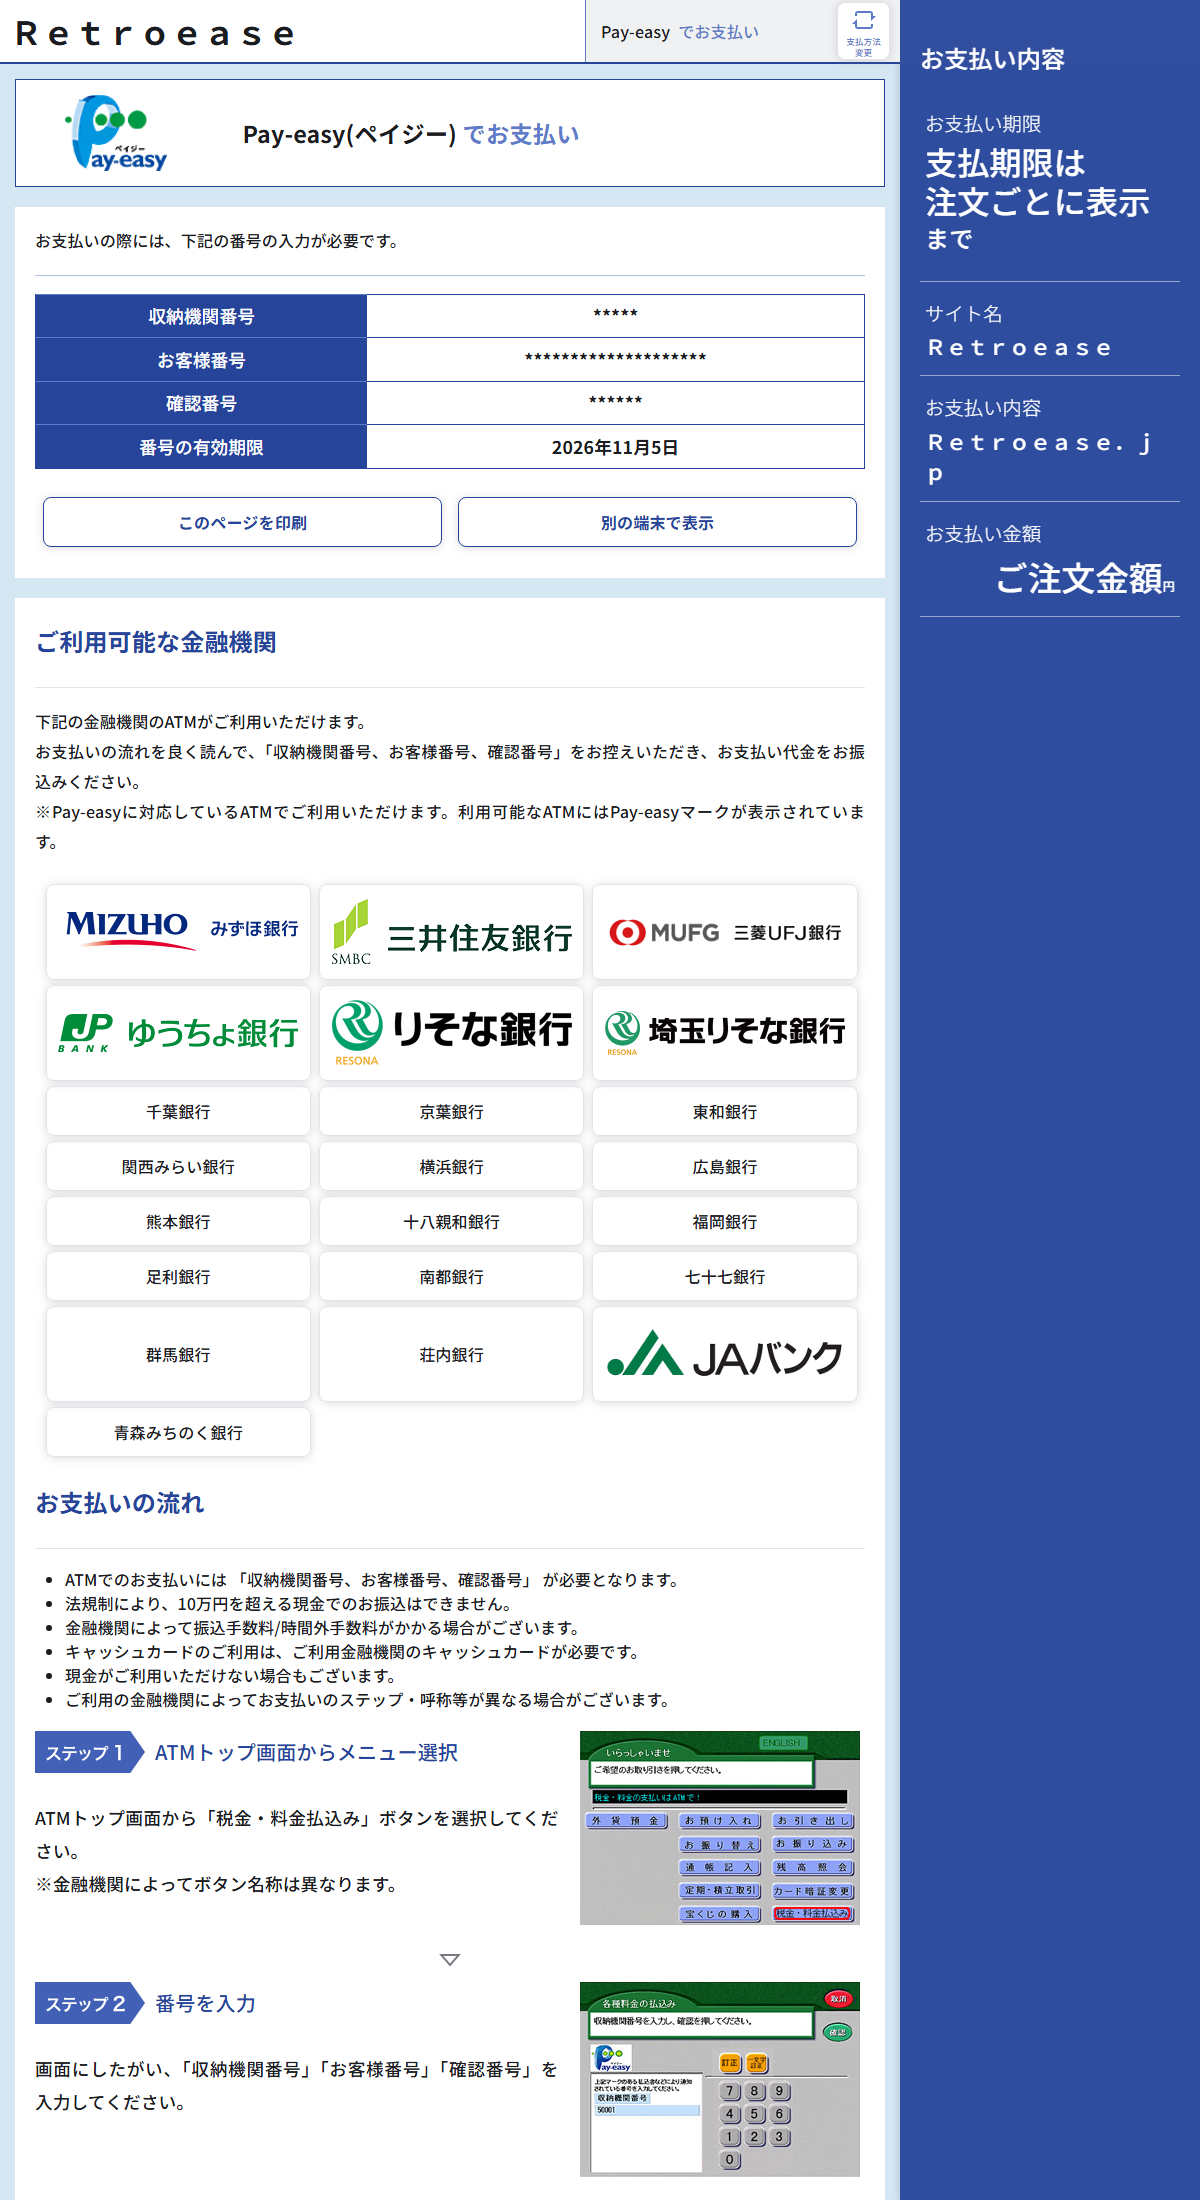The width and height of the screenshot is (1200, 2200).
Task: Click the 青森みちのく銀行 card
Action: [178, 1432]
